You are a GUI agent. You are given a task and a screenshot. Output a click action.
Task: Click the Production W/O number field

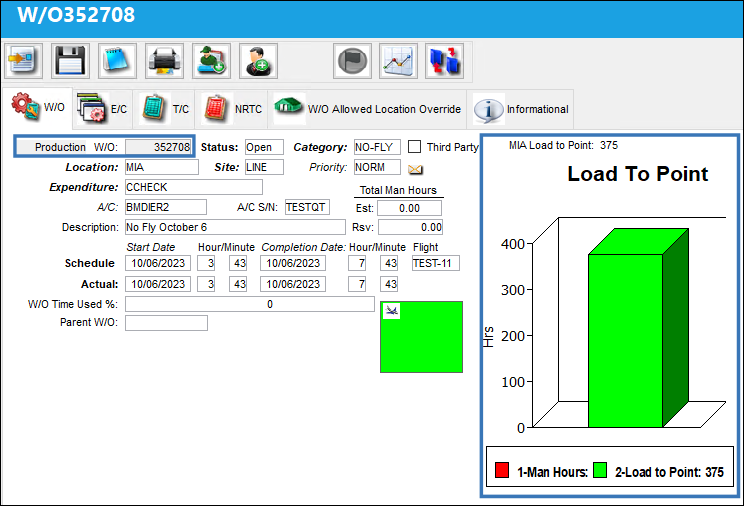(x=159, y=147)
